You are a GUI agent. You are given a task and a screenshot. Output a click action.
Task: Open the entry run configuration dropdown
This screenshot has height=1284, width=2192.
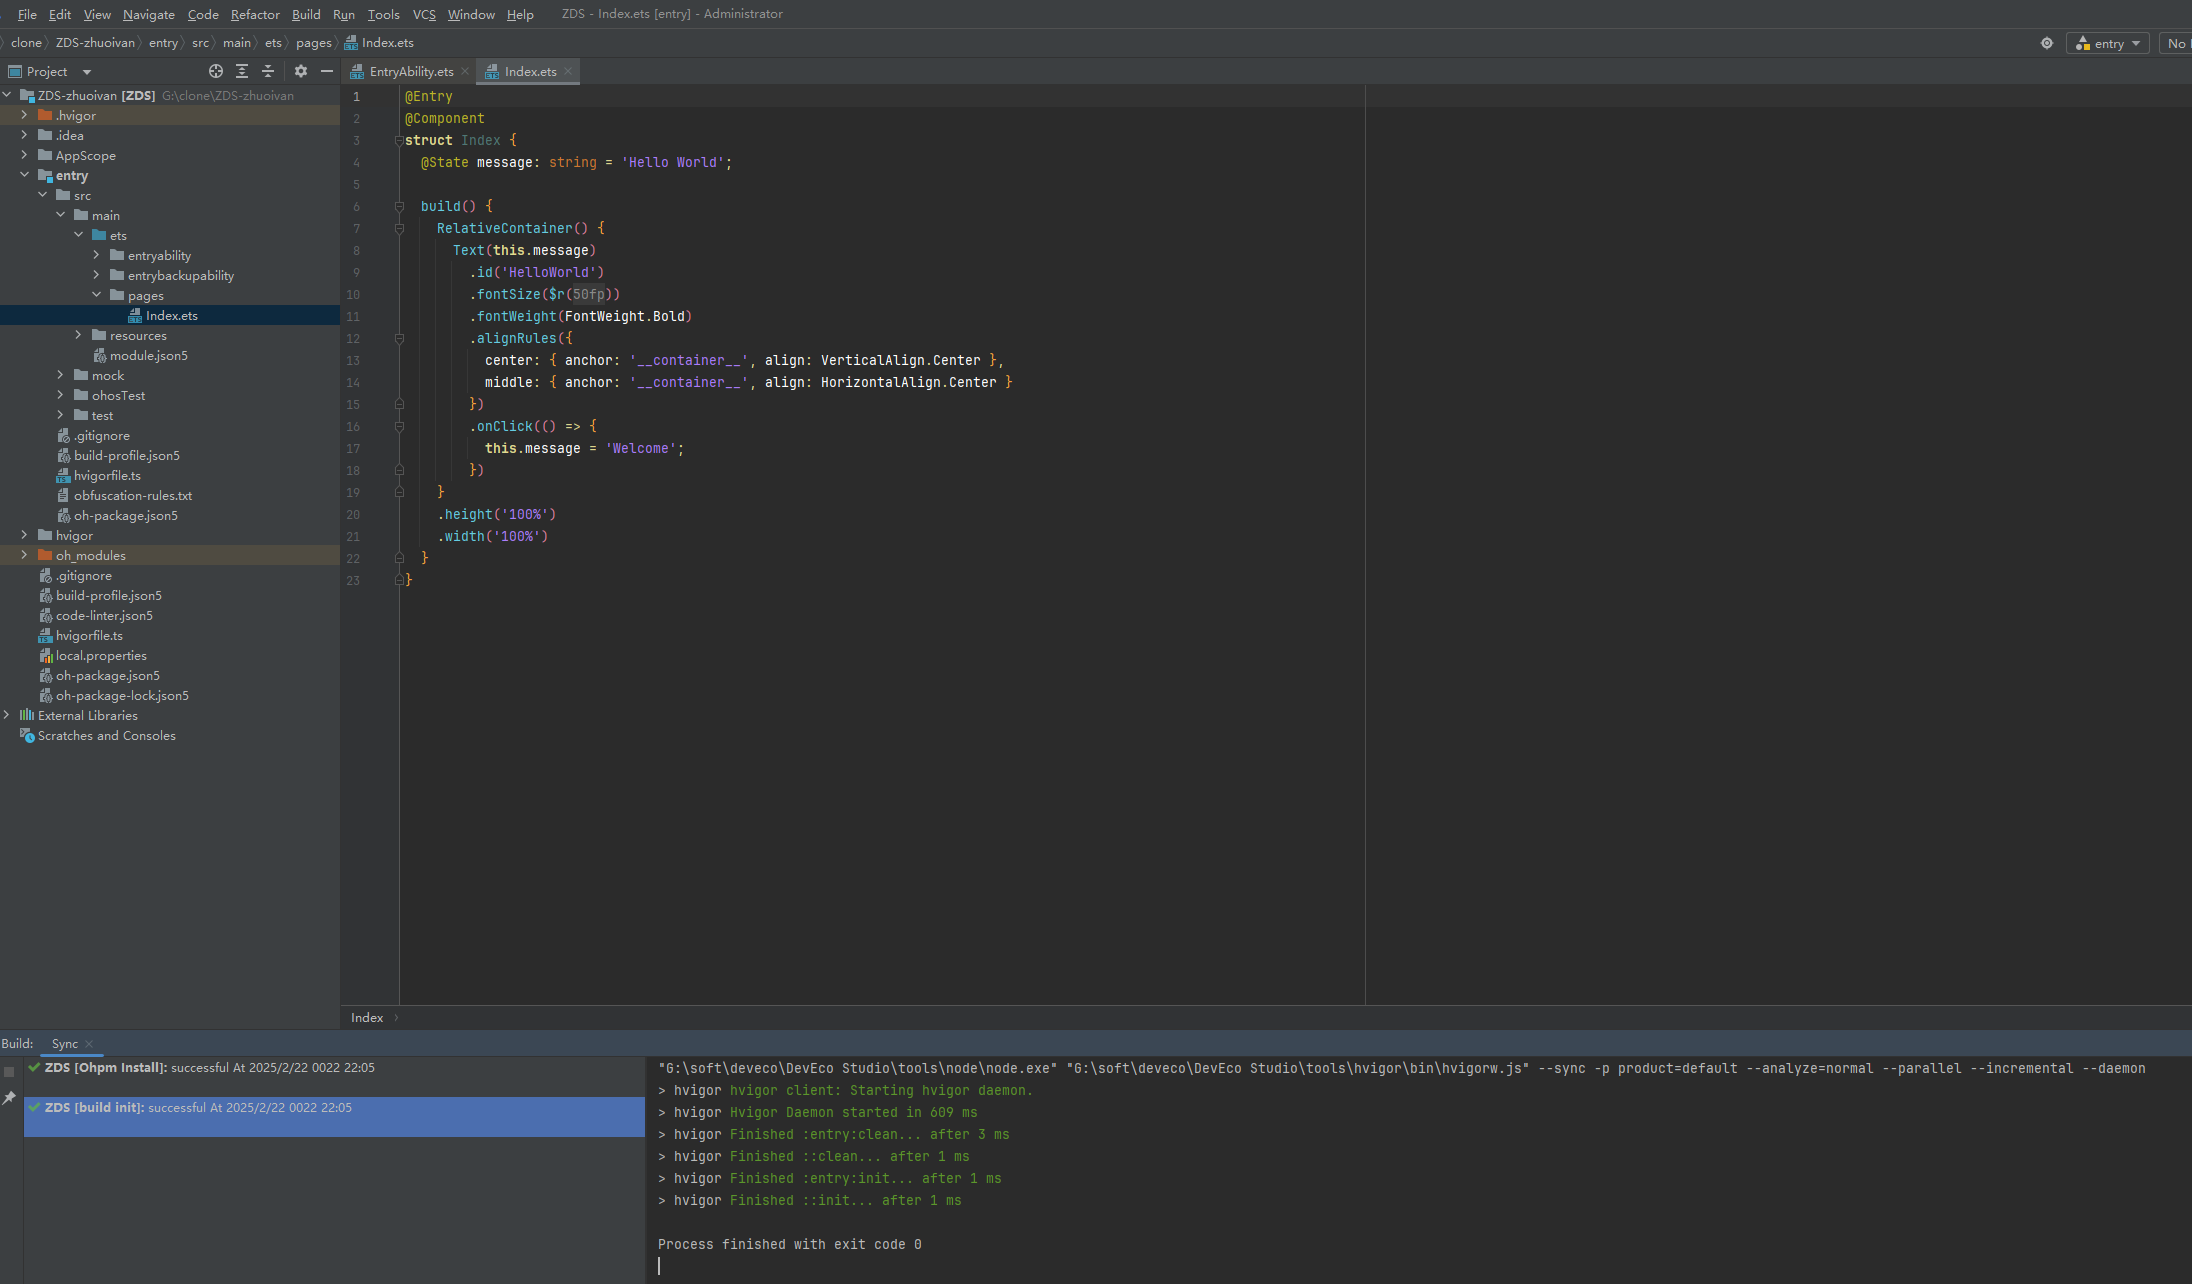pos(2109,43)
